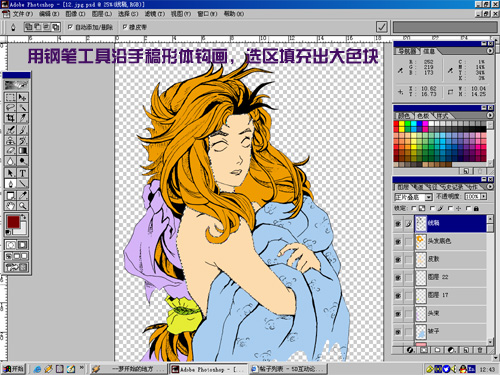The height and width of the screenshot is (375, 500).
Task: Add a layer mask icon
Action: pyautogui.click(x=424, y=350)
